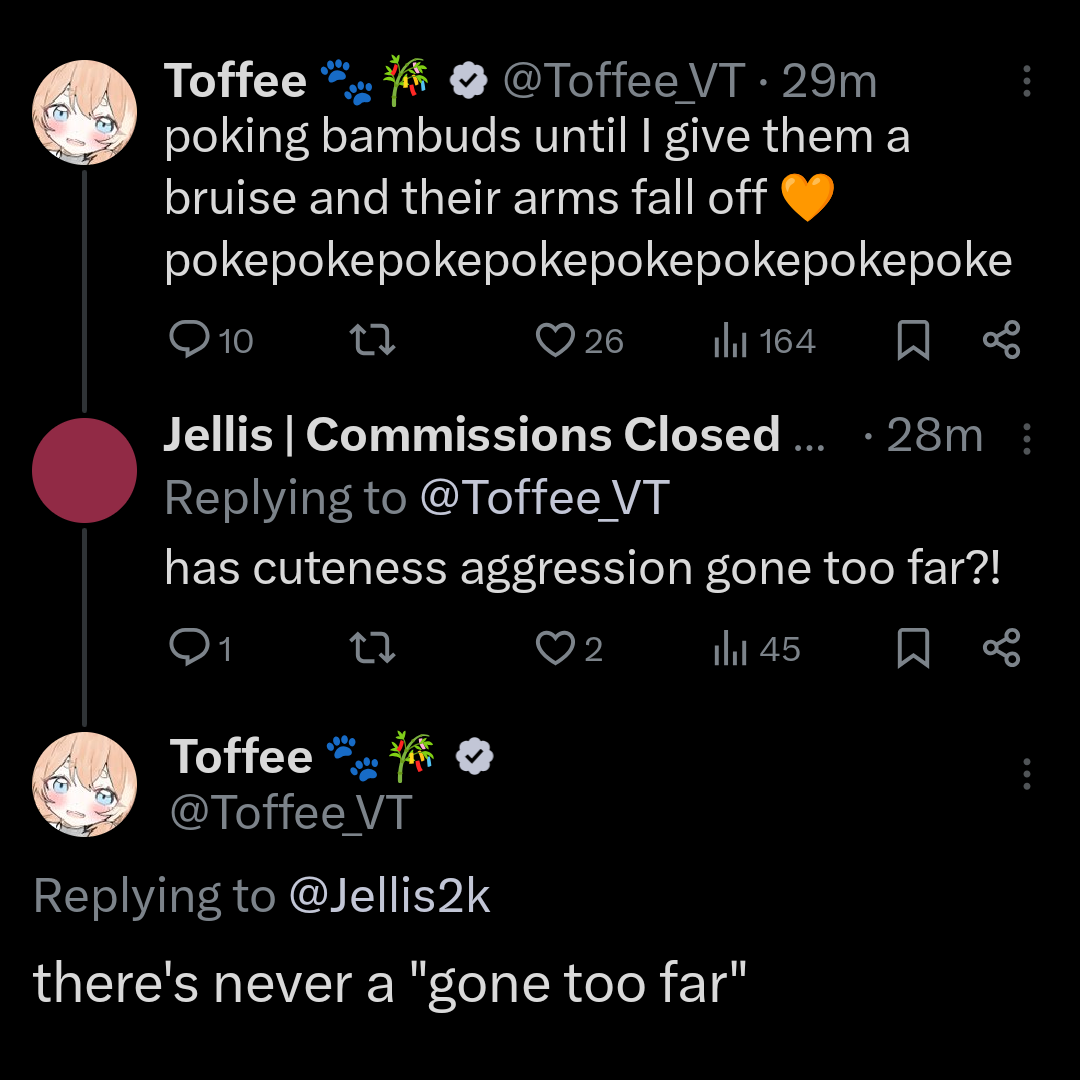This screenshot has height=1080, width=1080.
Task: Open more options for Toffee's first tweet
Action: [1026, 82]
